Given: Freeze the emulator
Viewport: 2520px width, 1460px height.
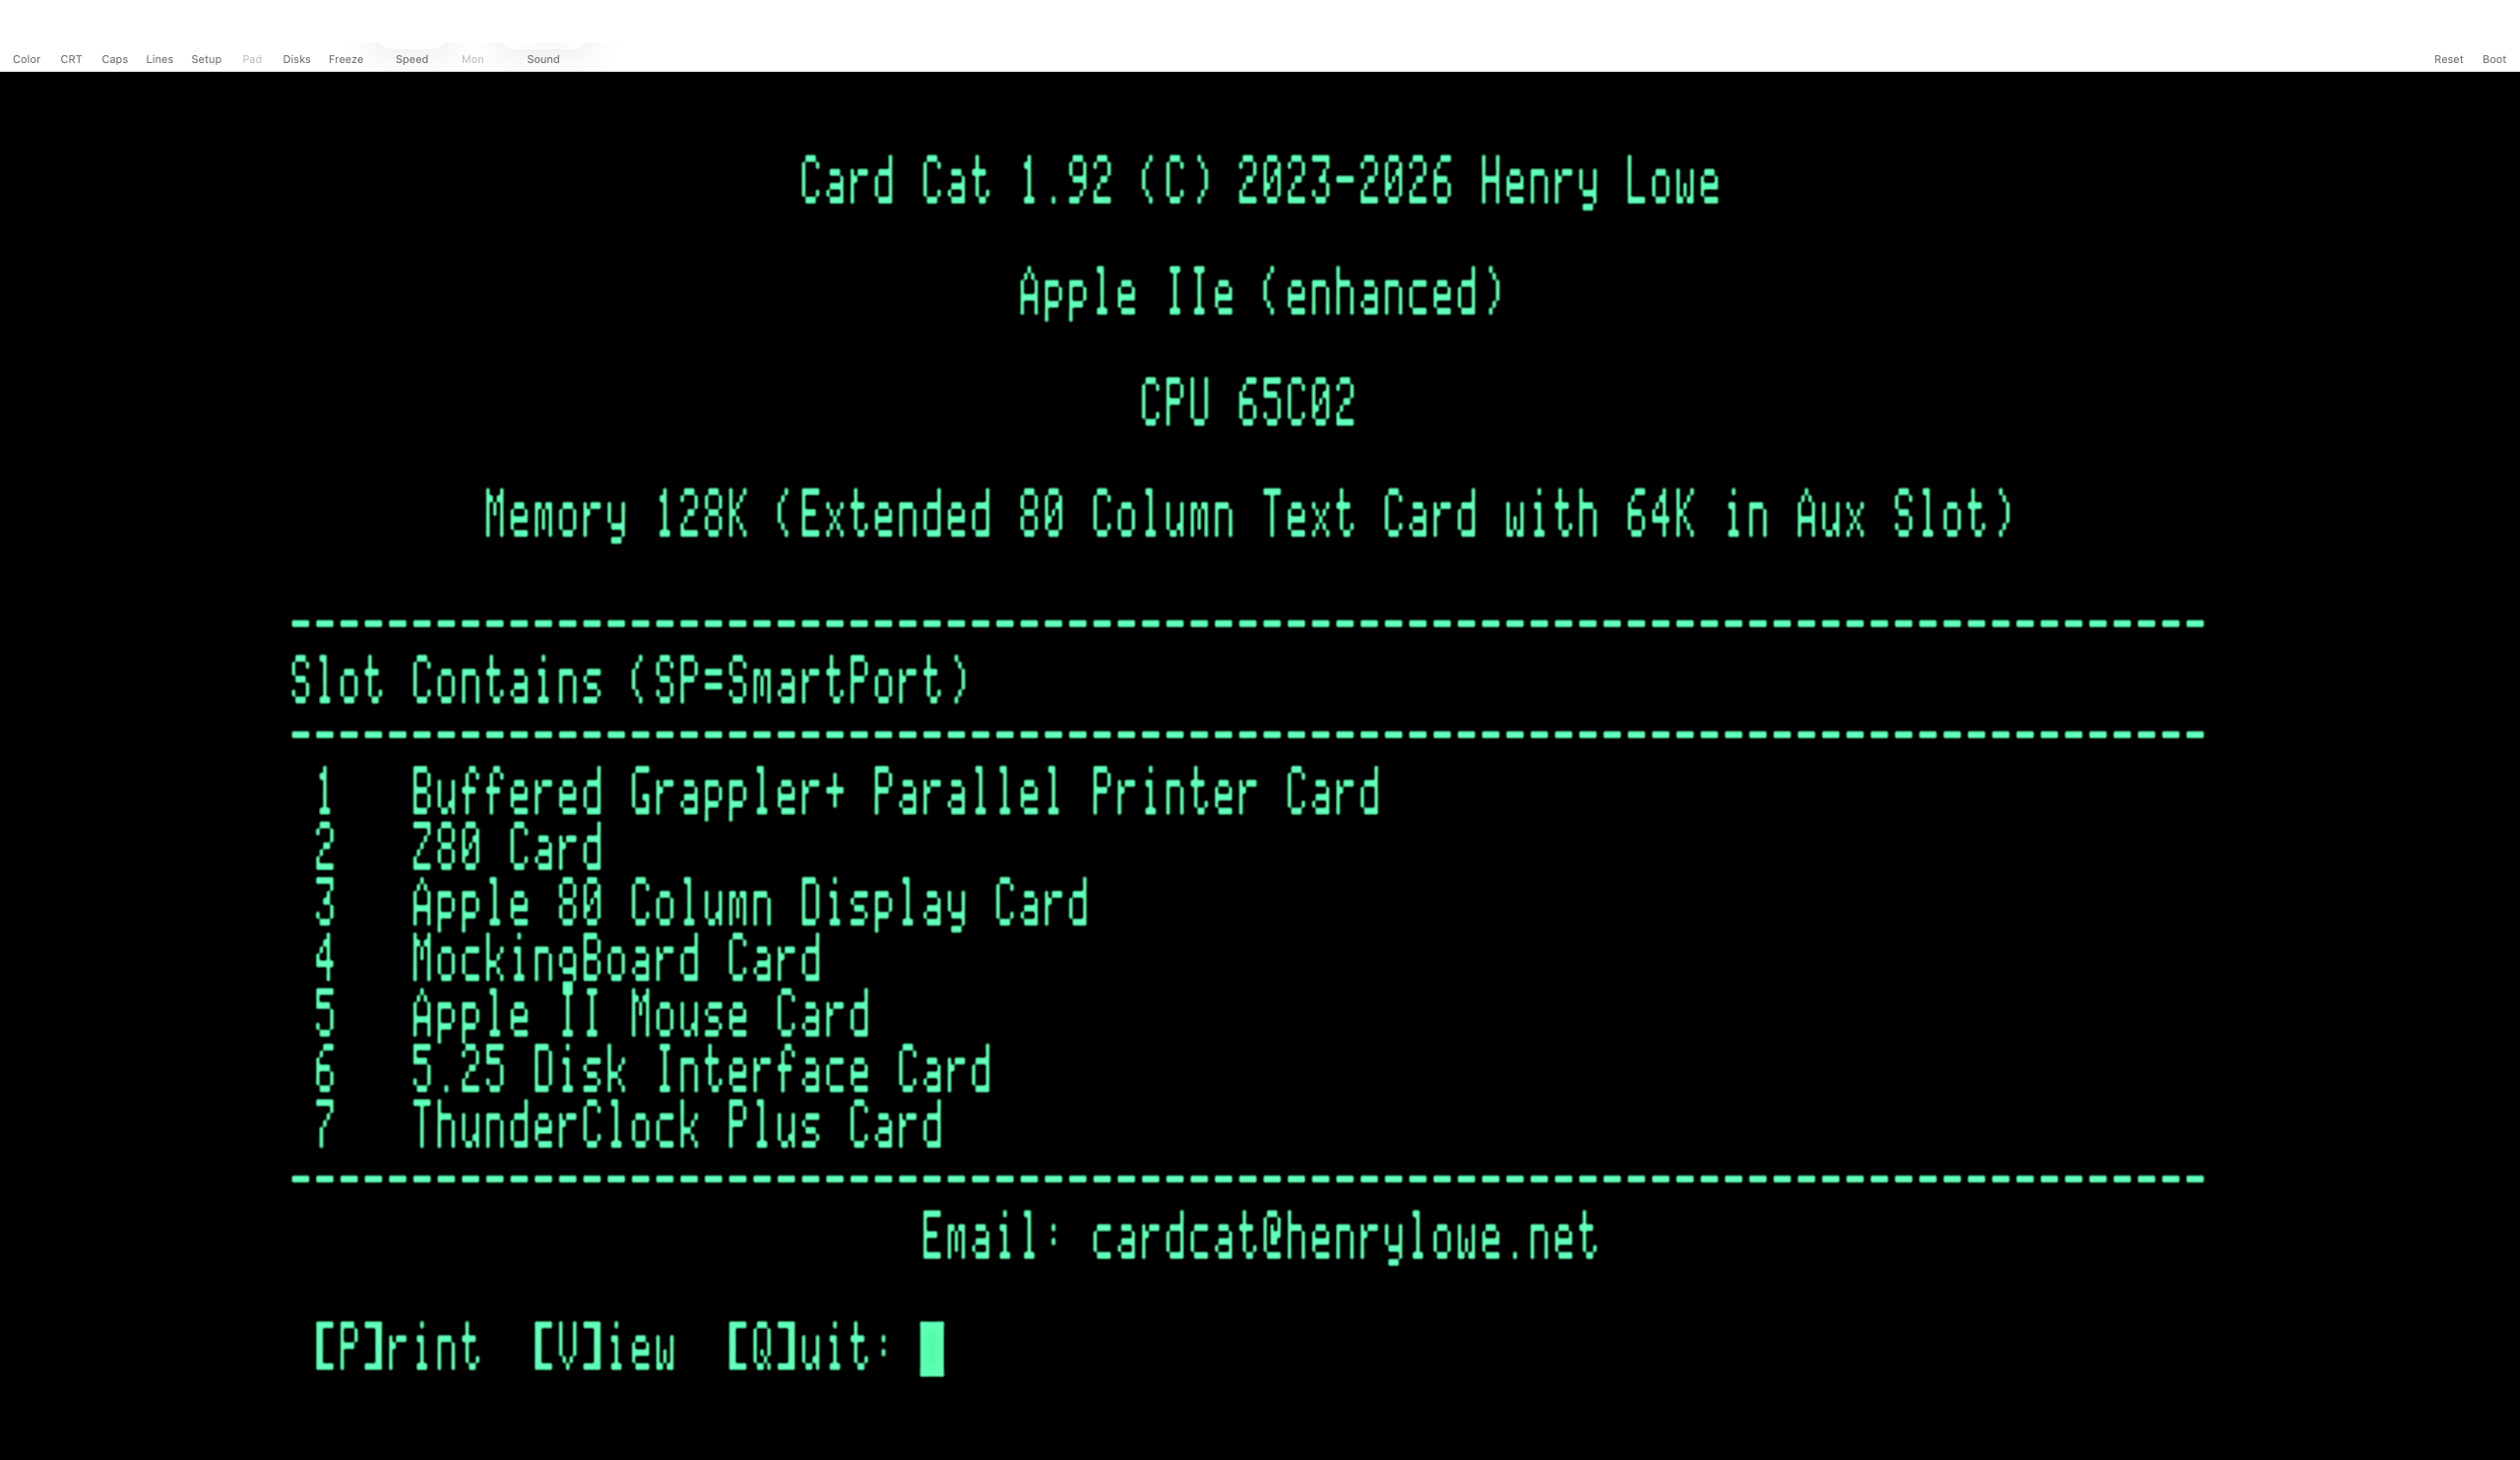Looking at the screenshot, I should pos(346,59).
